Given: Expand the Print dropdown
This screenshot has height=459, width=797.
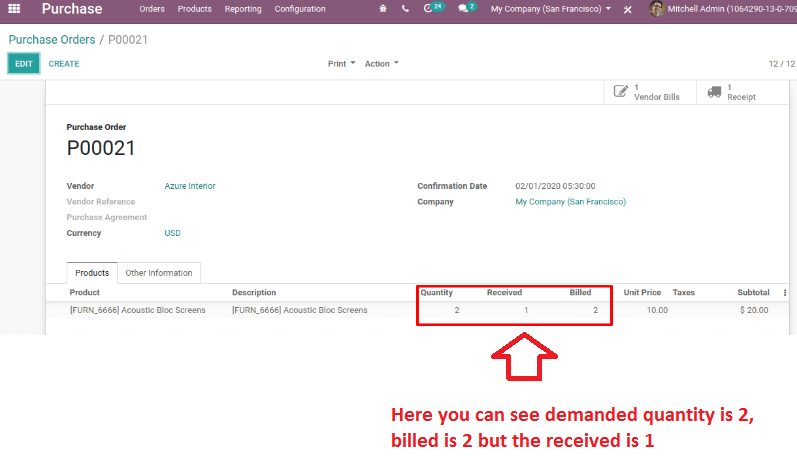Looking at the screenshot, I should 341,64.
